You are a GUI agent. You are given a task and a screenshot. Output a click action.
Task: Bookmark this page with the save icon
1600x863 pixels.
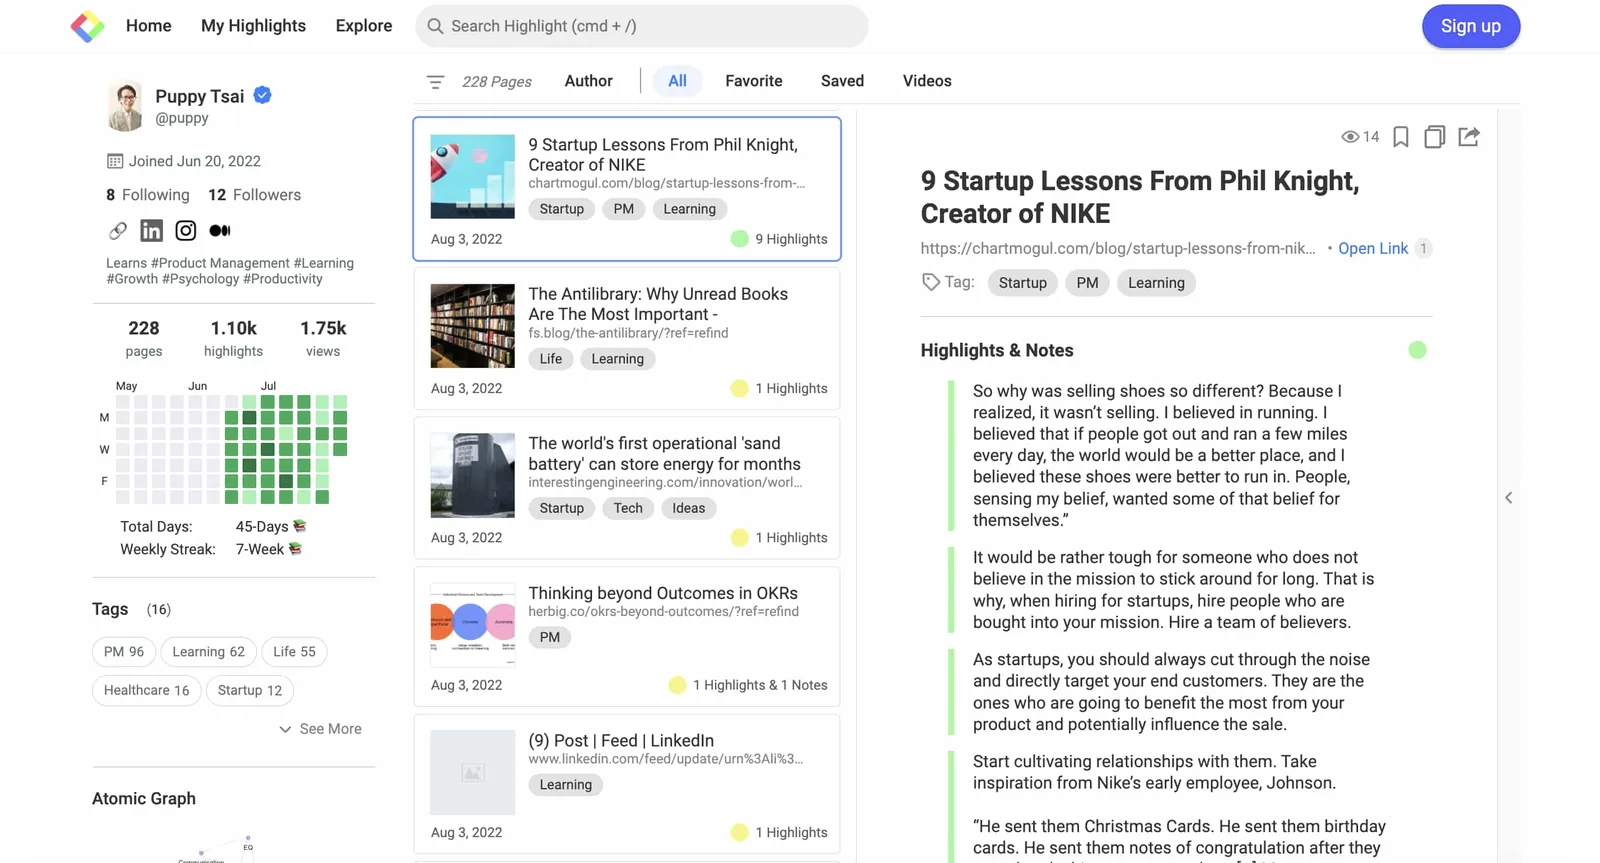point(1401,137)
